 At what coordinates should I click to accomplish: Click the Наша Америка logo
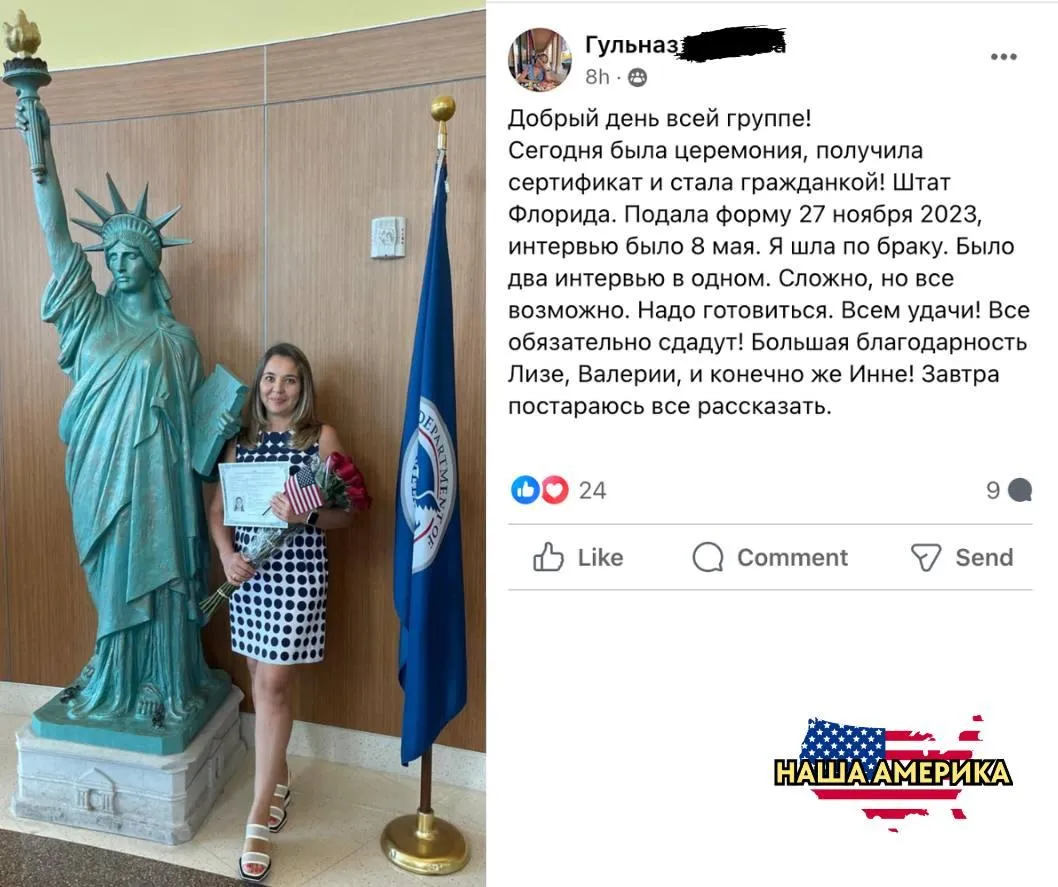(893, 770)
